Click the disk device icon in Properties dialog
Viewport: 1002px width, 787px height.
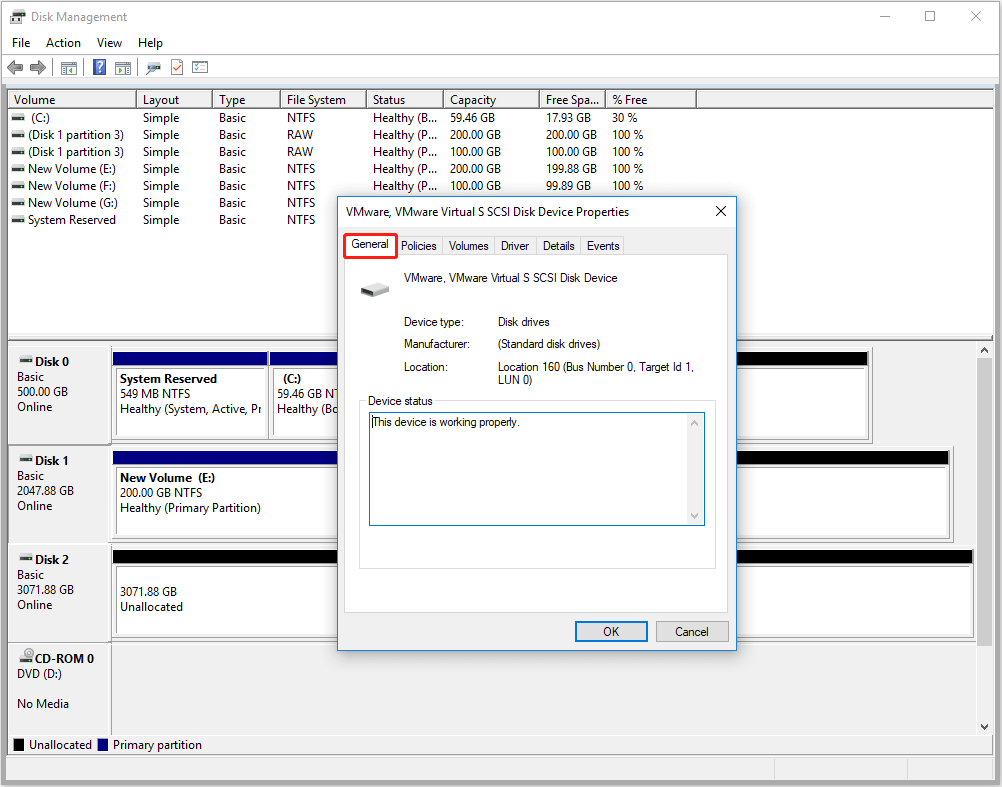pos(375,290)
